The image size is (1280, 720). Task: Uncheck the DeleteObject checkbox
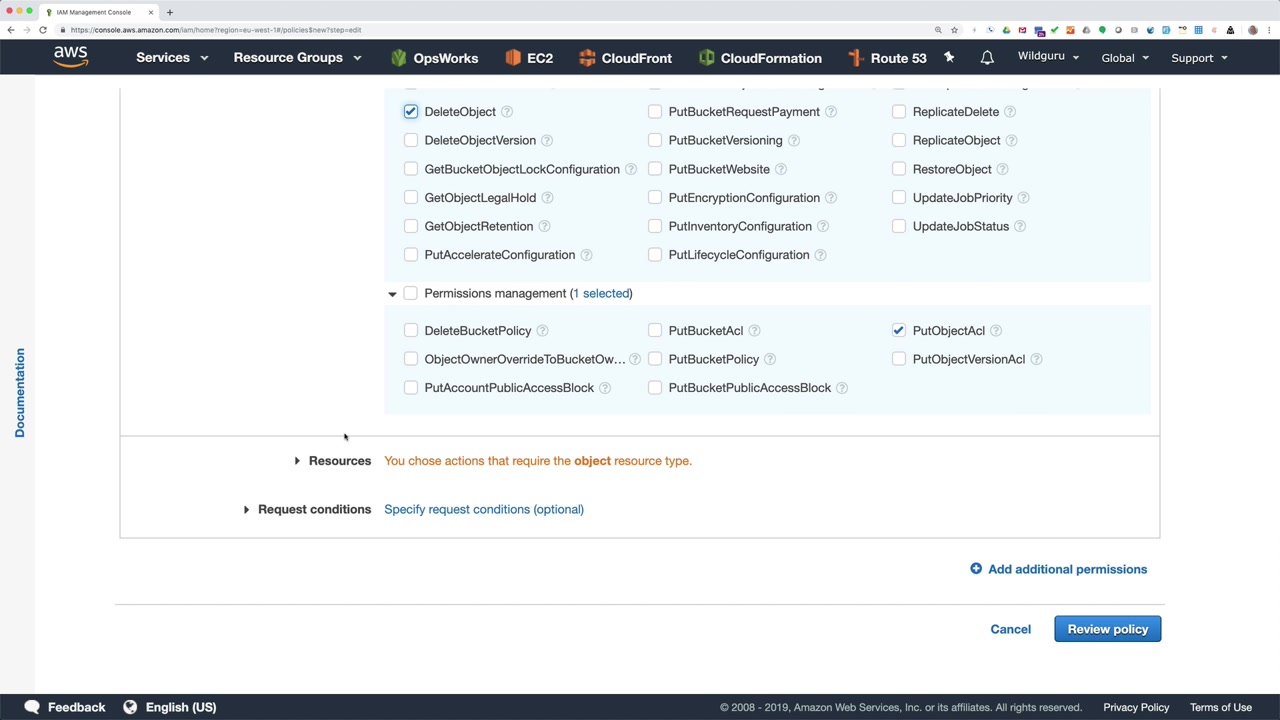click(x=411, y=112)
